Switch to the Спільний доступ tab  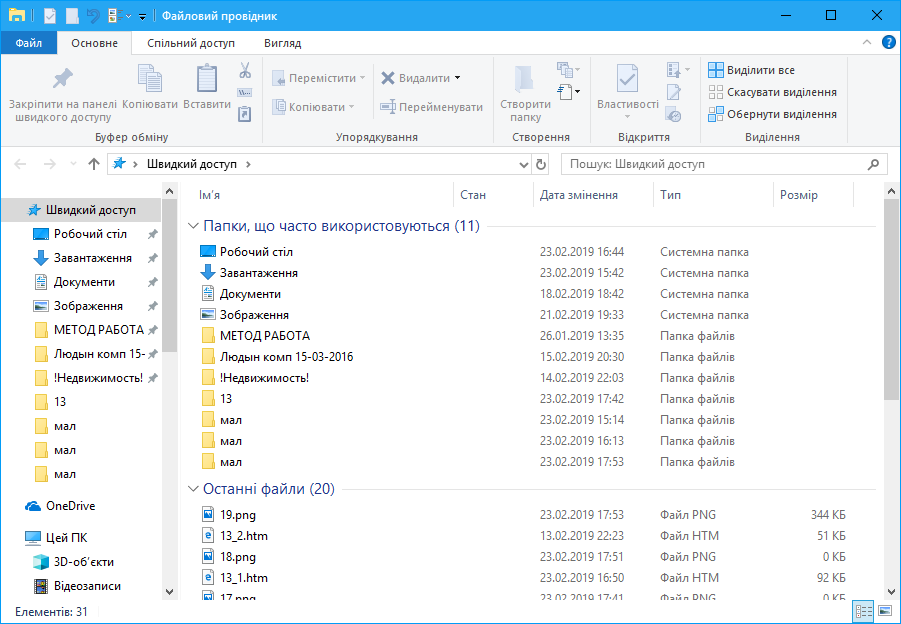[191, 43]
